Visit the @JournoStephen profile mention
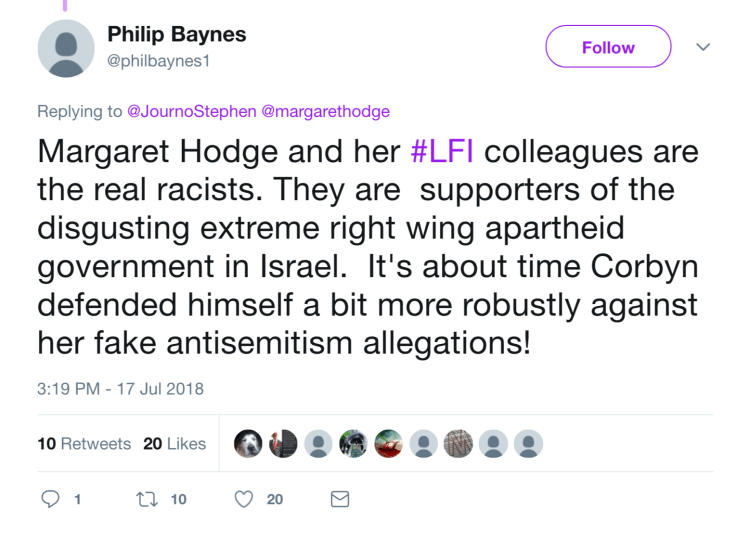 [192, 111]
